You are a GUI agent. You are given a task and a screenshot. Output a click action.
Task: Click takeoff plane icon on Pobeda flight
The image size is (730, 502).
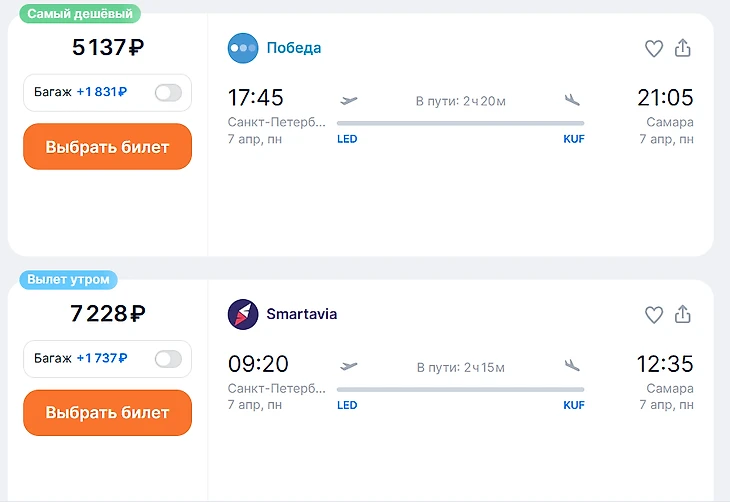349,100
